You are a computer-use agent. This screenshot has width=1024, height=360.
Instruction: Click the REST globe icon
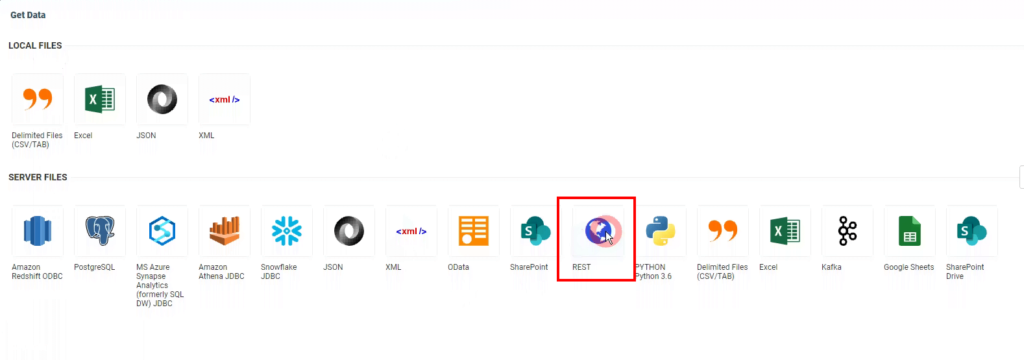click(598, 231)
